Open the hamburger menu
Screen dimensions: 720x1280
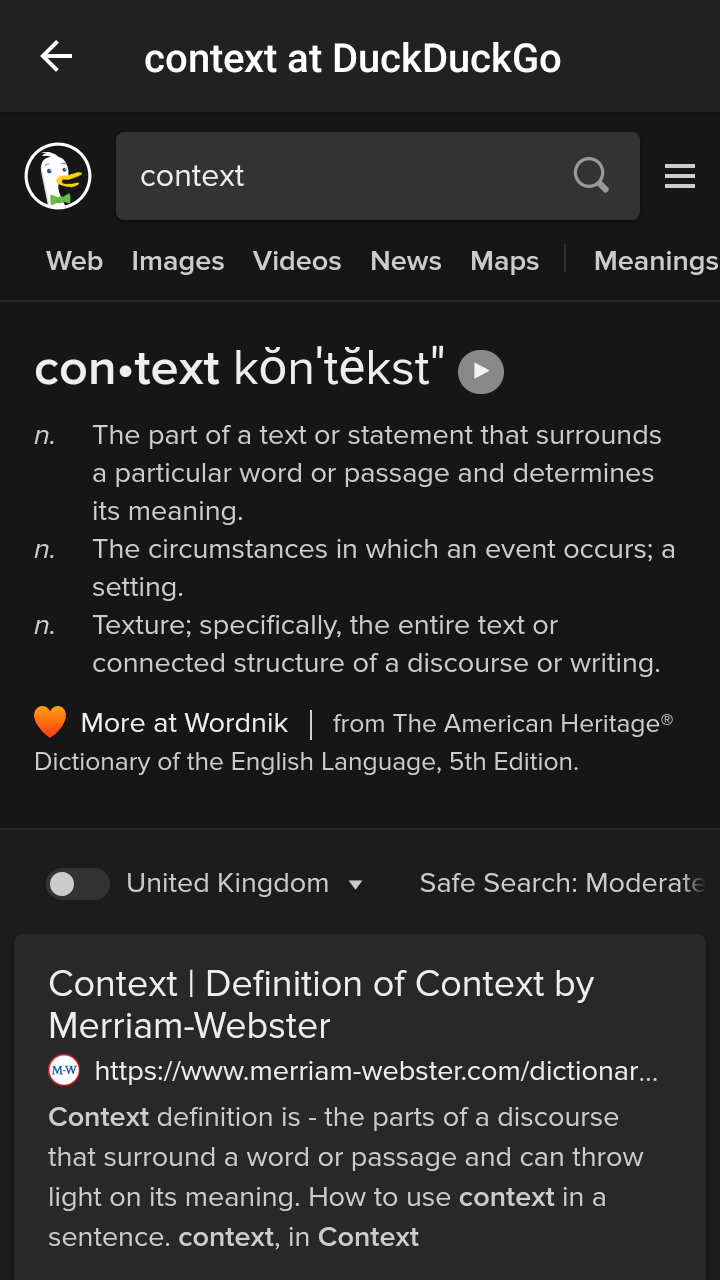(680, 176)
